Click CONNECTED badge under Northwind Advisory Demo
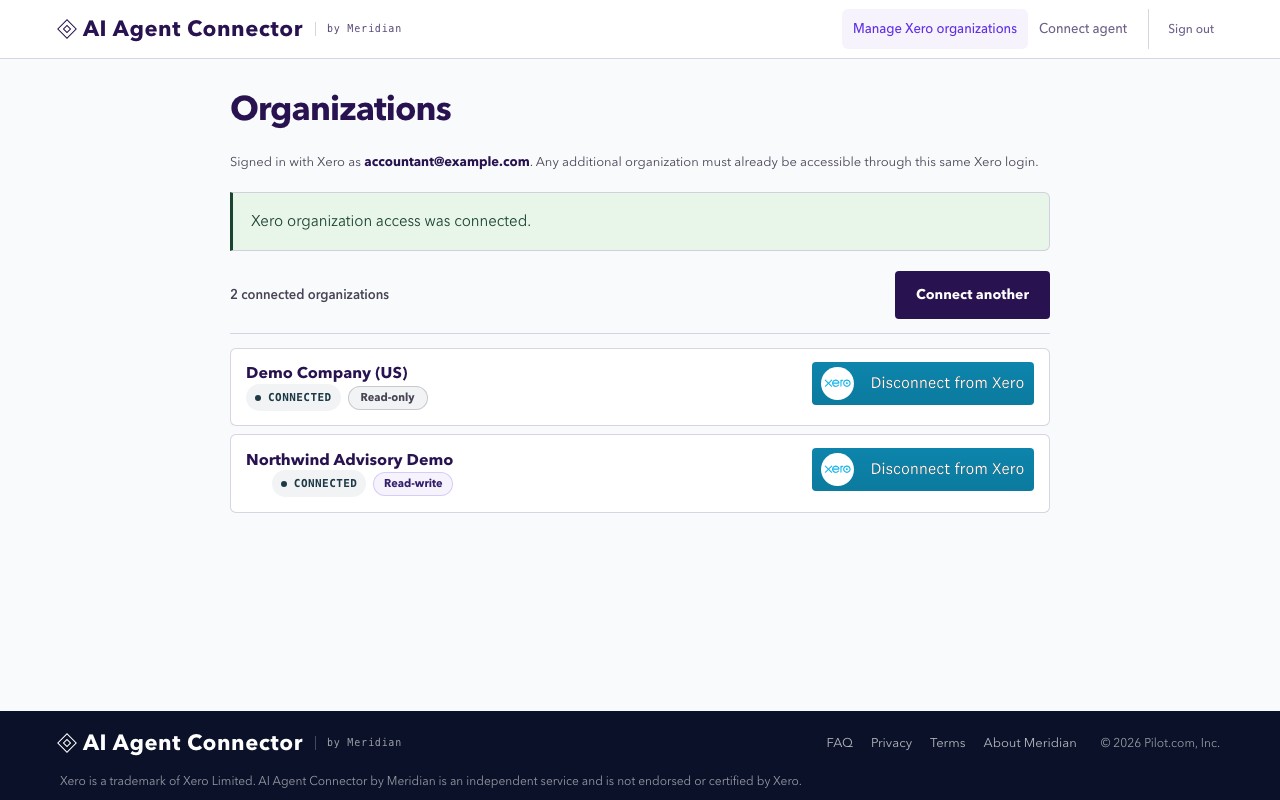The image size is (1280, 800). point(319,484)
